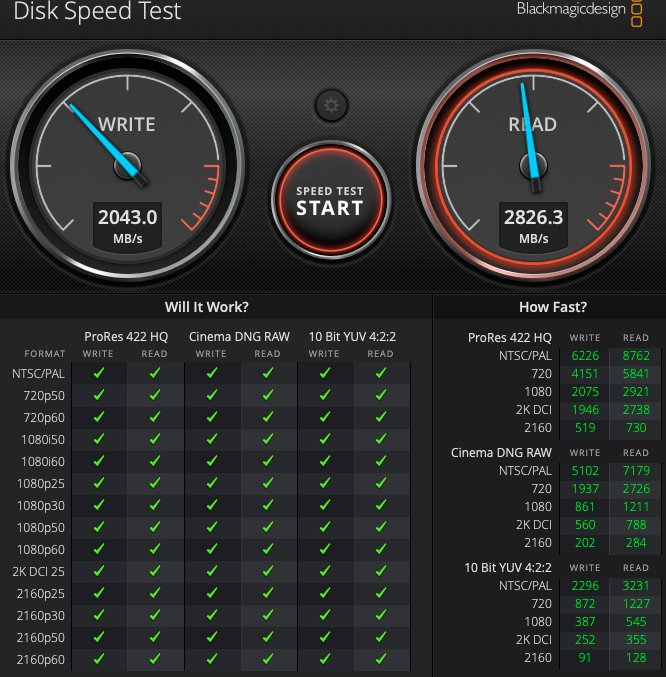Click the 1080p25 ProRes write checkmark

99,483
